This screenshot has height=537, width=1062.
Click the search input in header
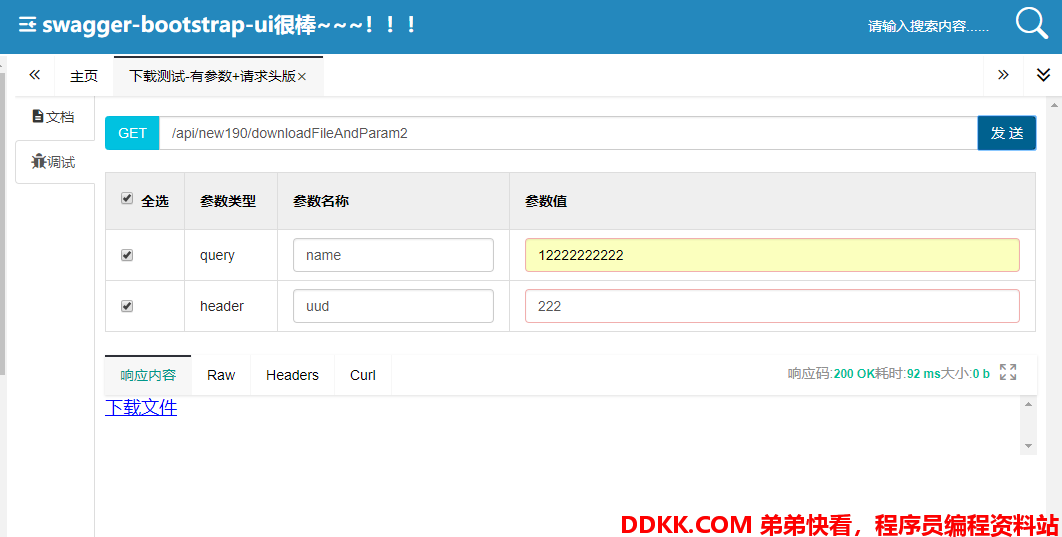pyautogui.click(x=929, y=26)
